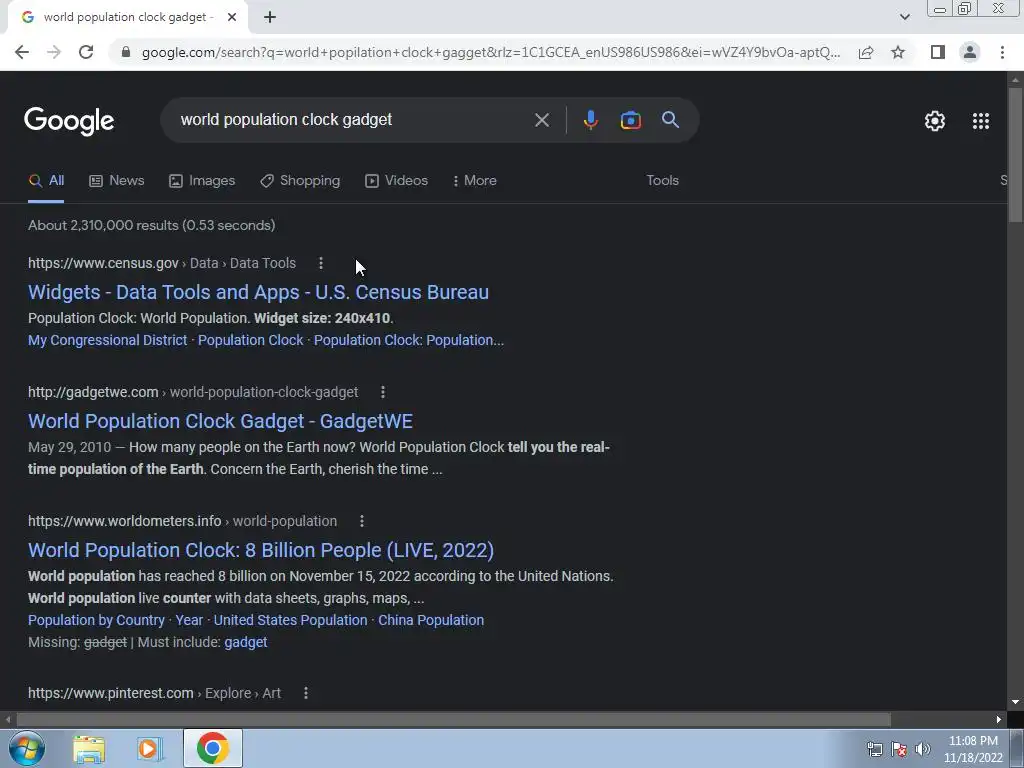This screenshot has width=1024, height=768.
Task: Click the forward navigation arrow
Action: [54, 52]
